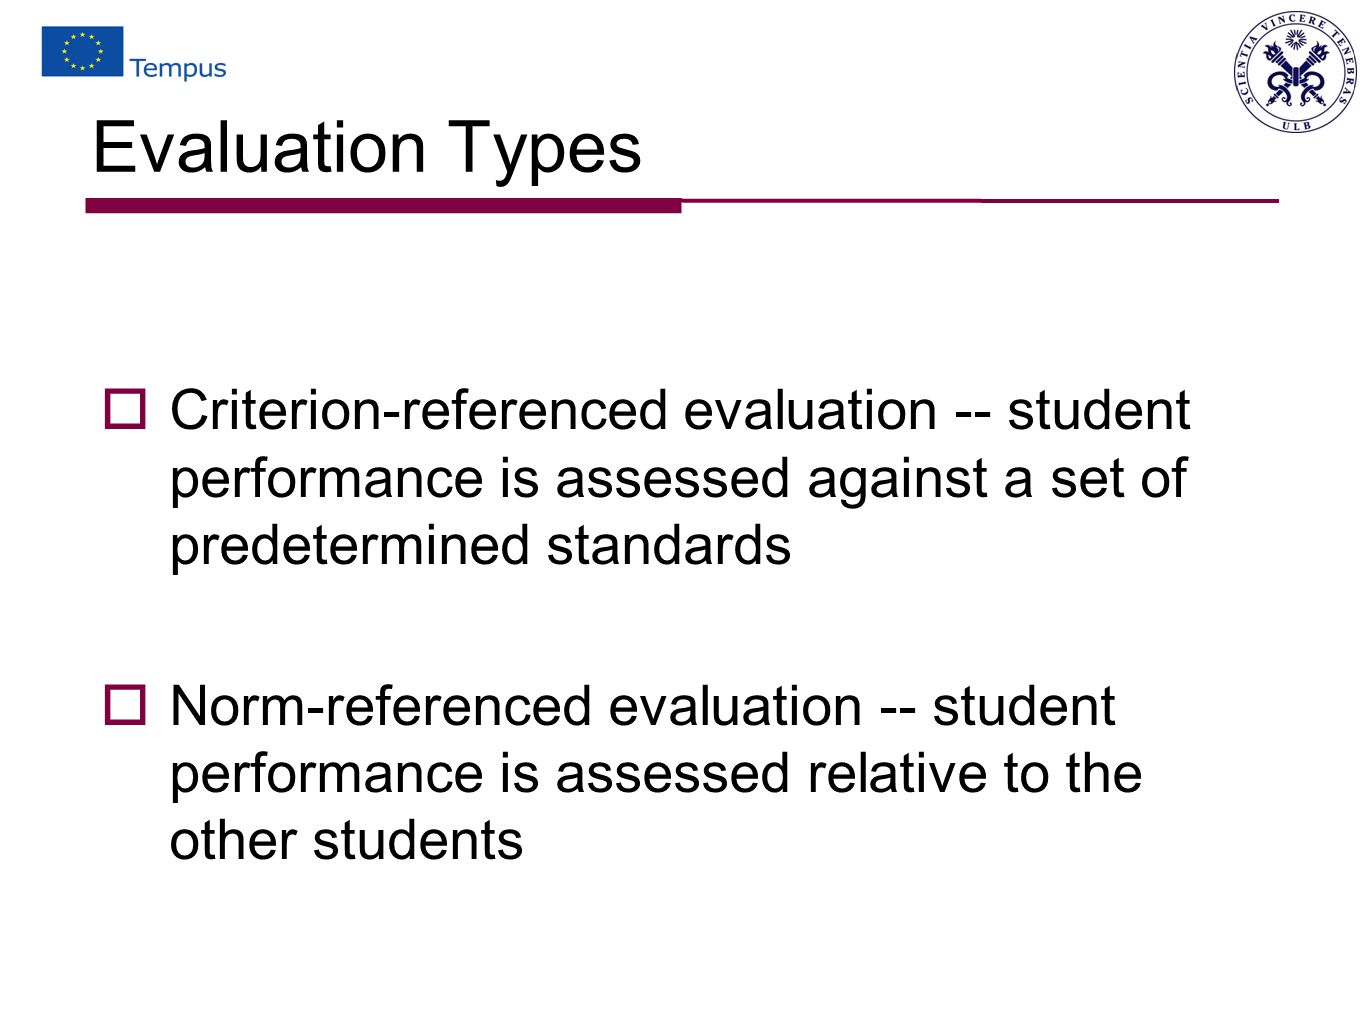Click 'assessed against a set of' line
Viewport: 1365px width, 1024px height.
point(871,478)
